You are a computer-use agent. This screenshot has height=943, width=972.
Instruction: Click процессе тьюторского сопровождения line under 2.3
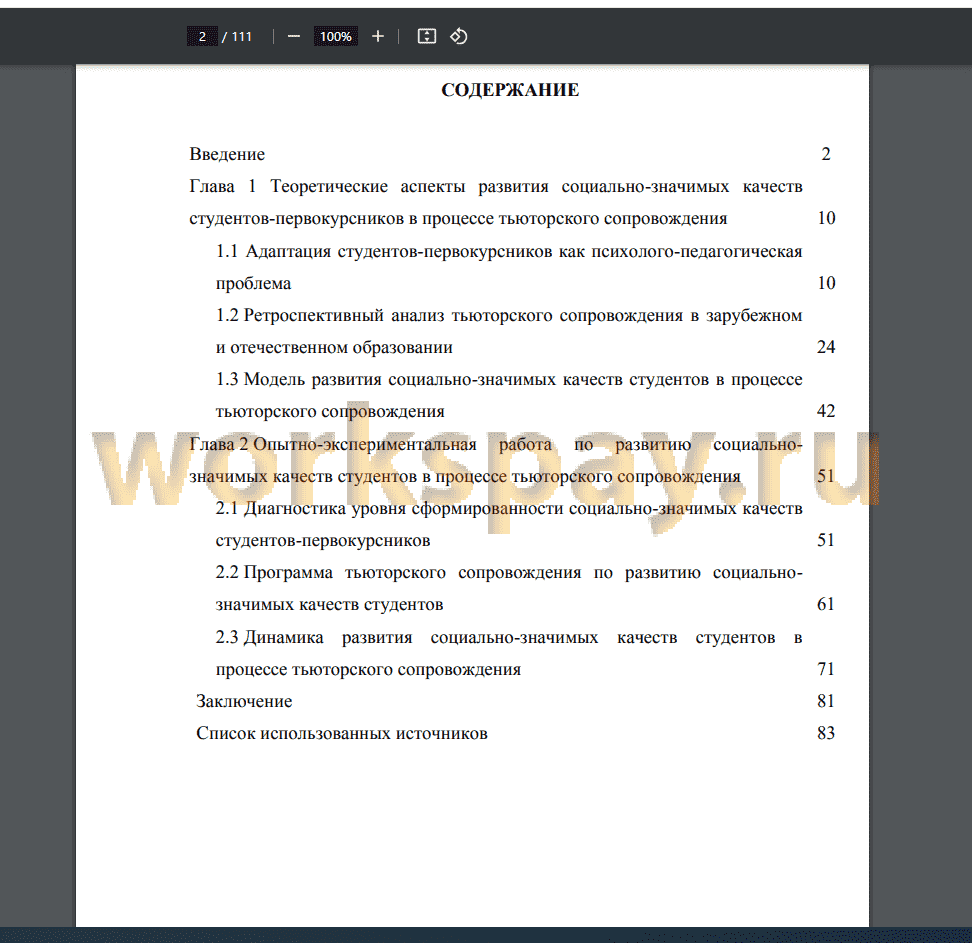(368, 670)
